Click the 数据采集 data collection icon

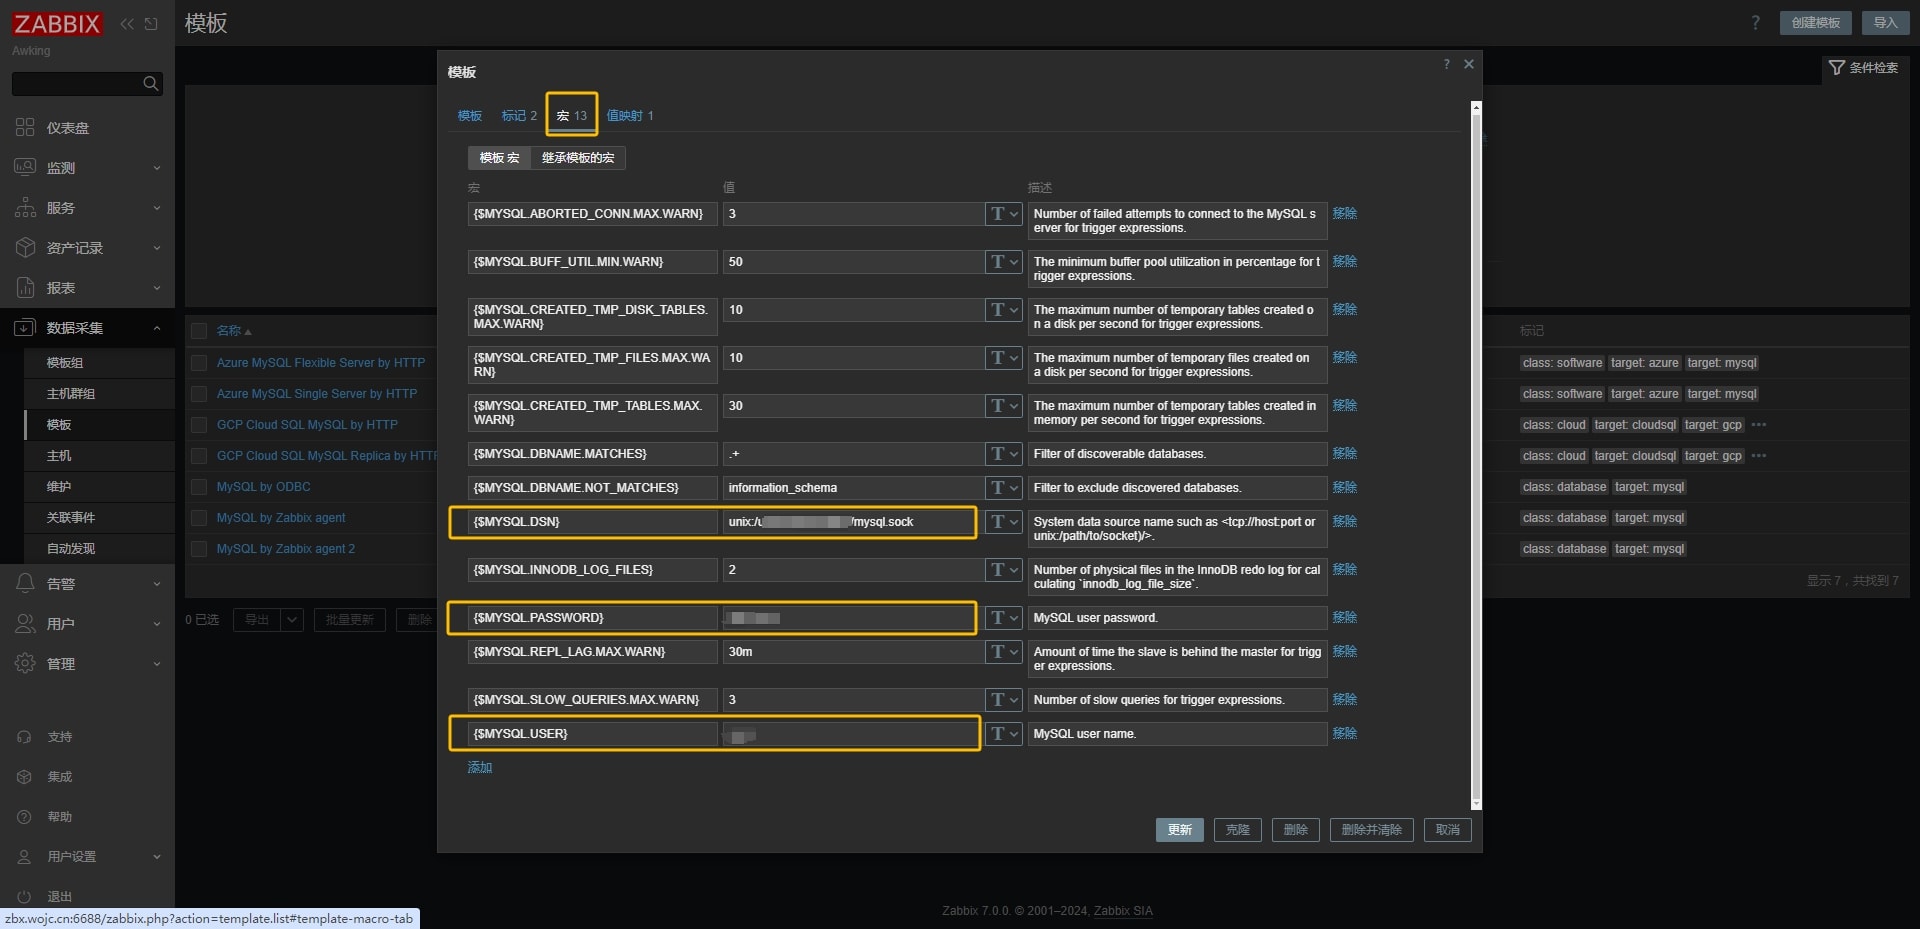[25, 328]
